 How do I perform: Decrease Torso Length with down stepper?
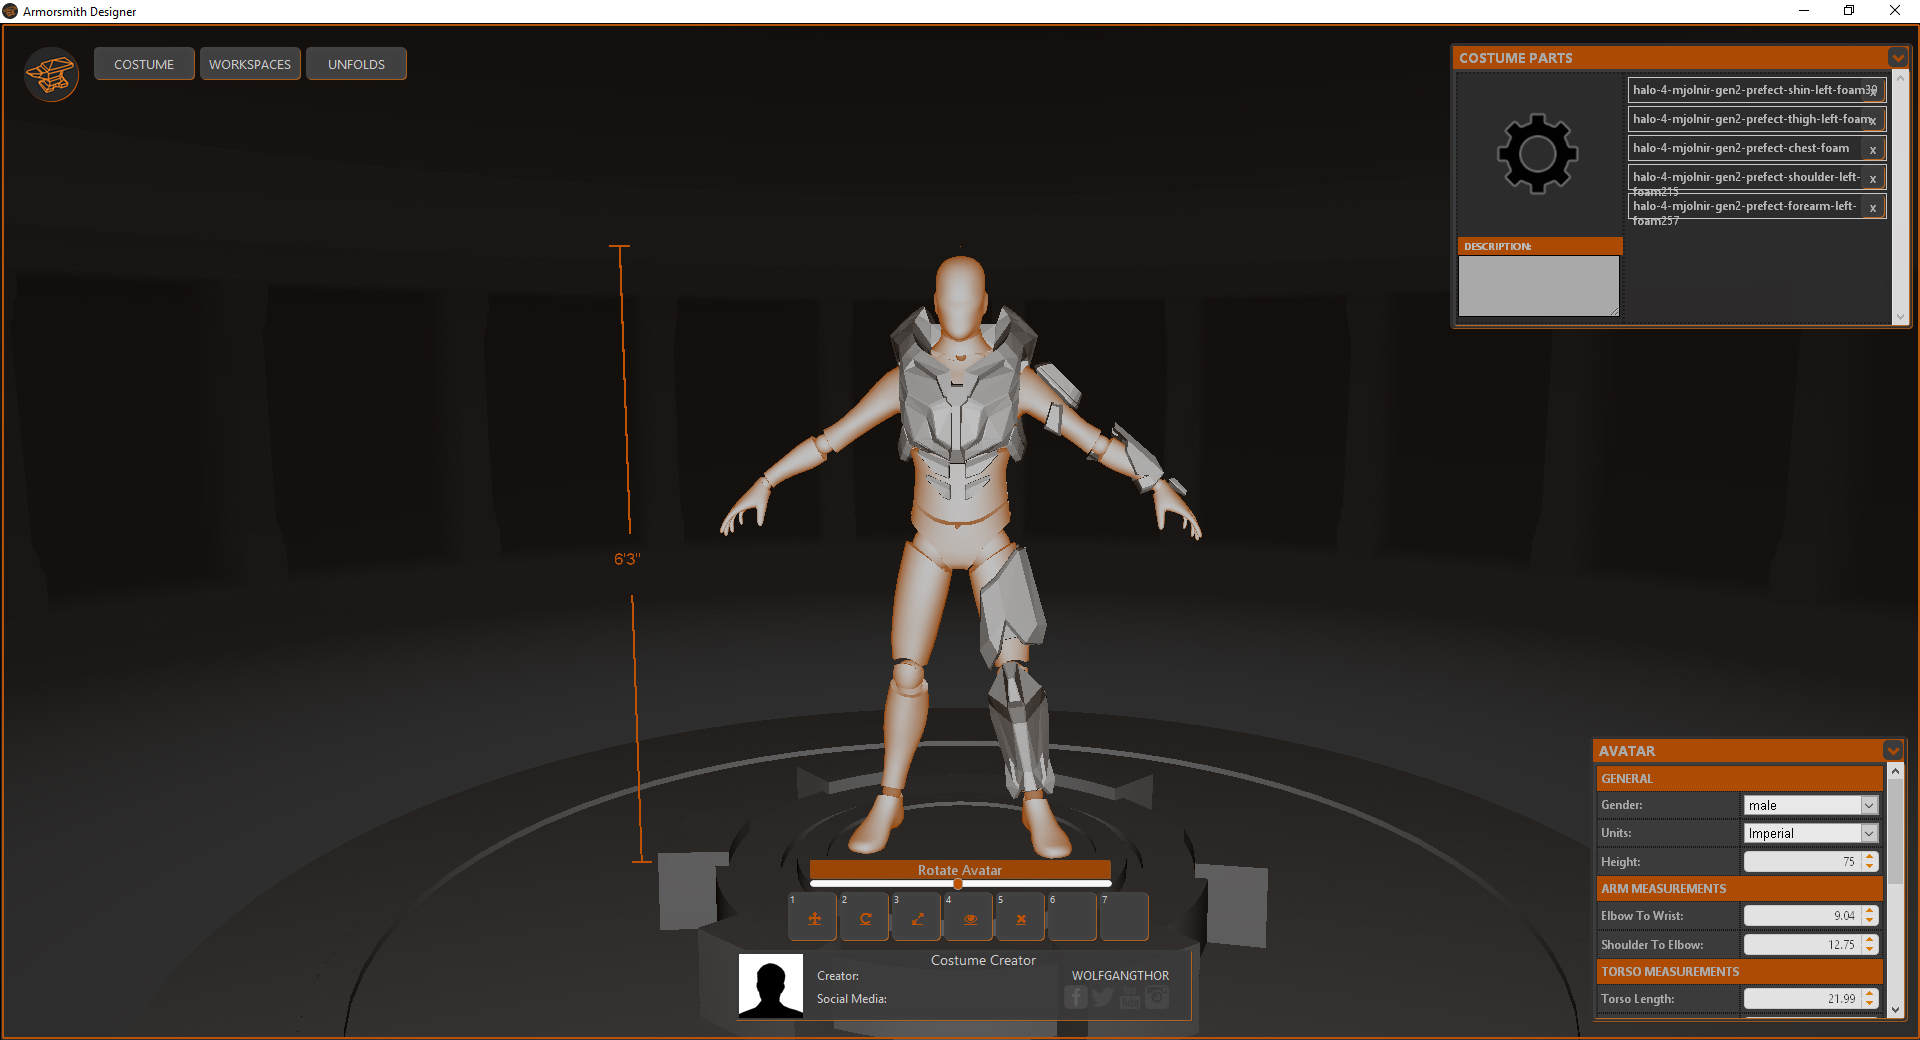(1870, 1003)
